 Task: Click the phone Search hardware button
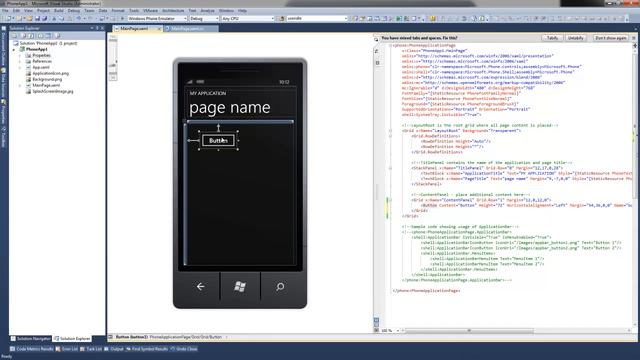tap(280, 287)
